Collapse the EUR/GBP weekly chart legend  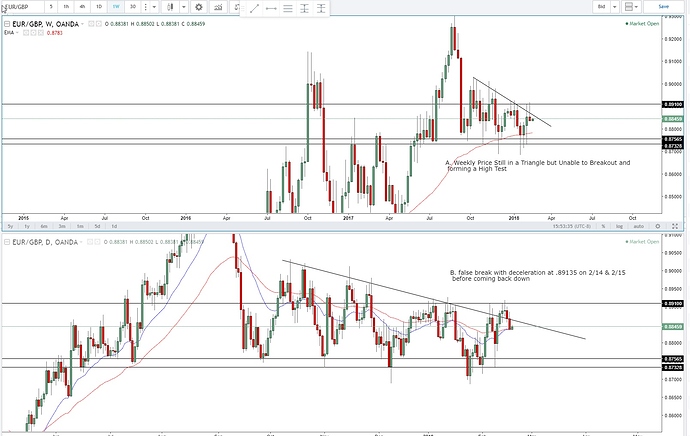pos(7,24)
